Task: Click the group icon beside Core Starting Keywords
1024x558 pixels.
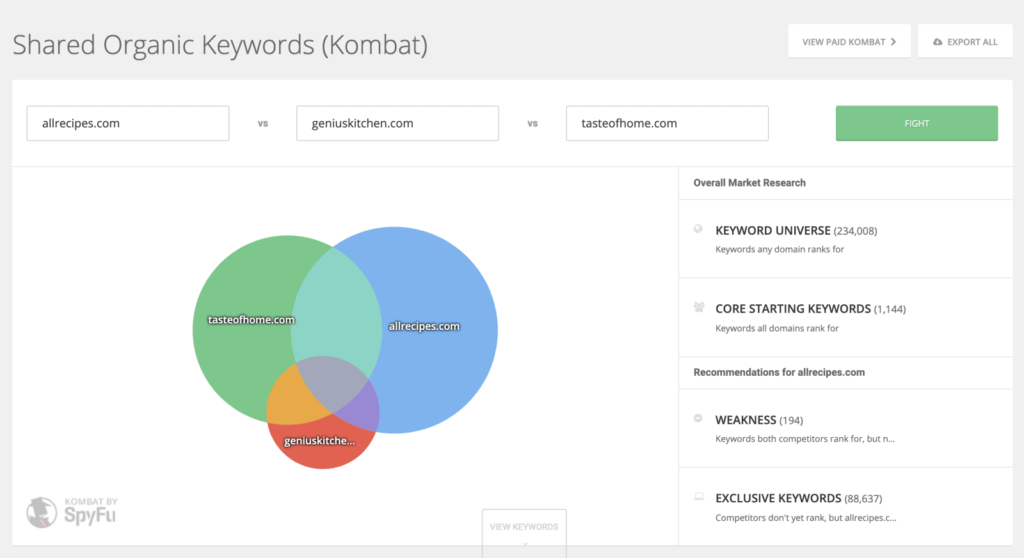Action: [699, 307]
